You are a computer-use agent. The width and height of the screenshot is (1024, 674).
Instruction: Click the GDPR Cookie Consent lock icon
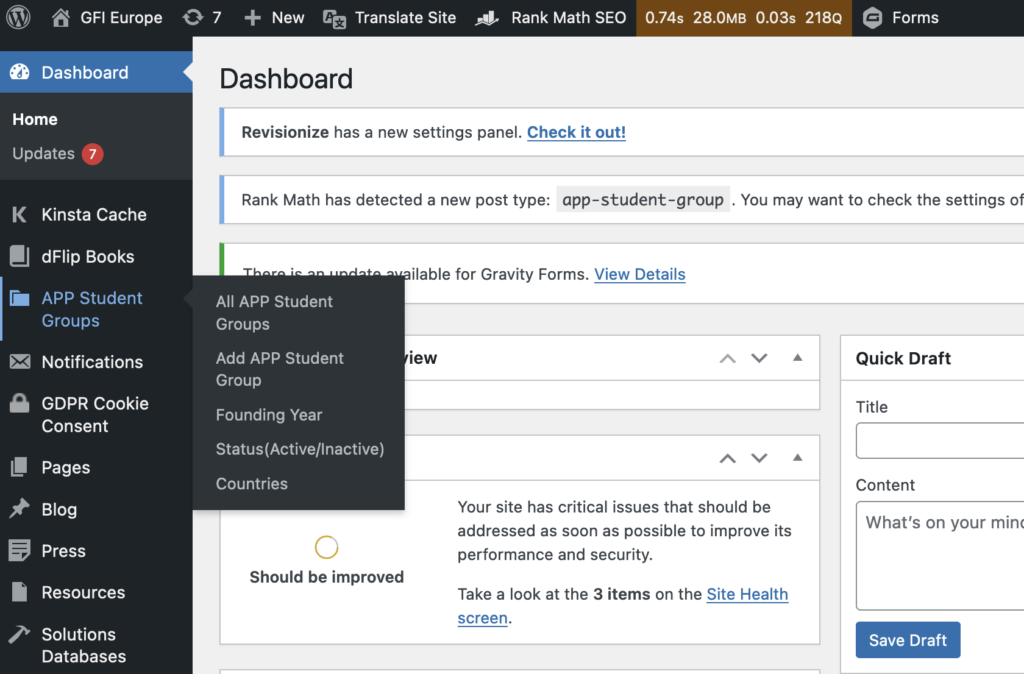pos(19,404)
